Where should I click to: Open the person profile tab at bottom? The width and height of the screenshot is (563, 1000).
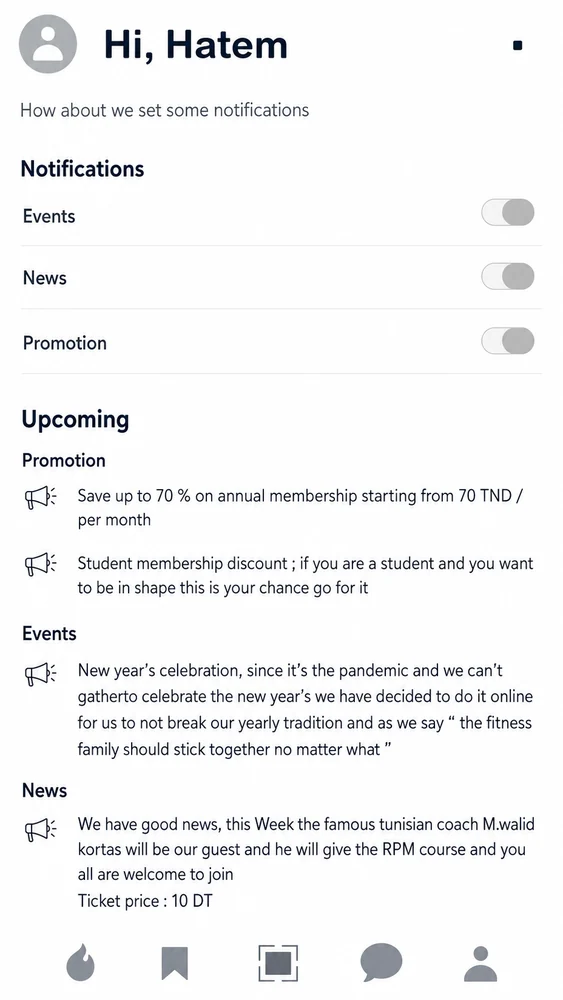(x=481, y=963)
